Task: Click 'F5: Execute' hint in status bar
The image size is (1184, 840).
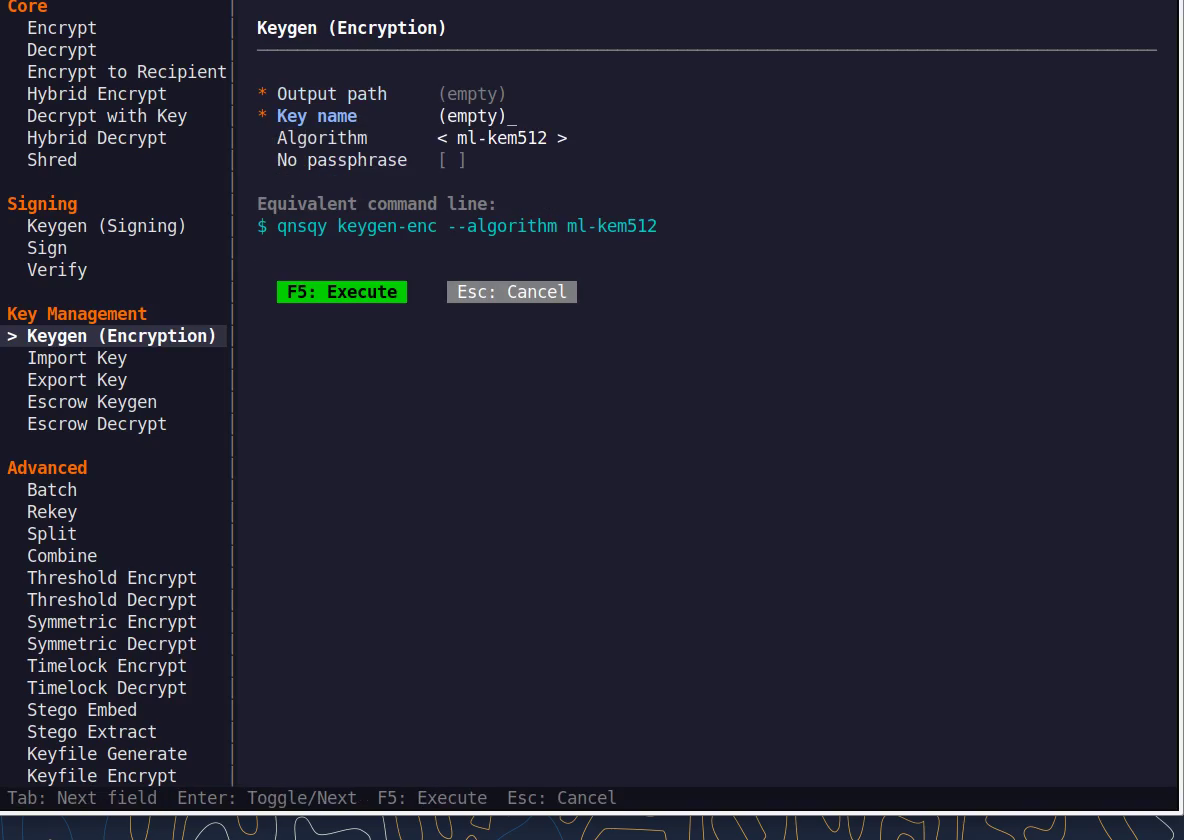Action: (432, 798)
